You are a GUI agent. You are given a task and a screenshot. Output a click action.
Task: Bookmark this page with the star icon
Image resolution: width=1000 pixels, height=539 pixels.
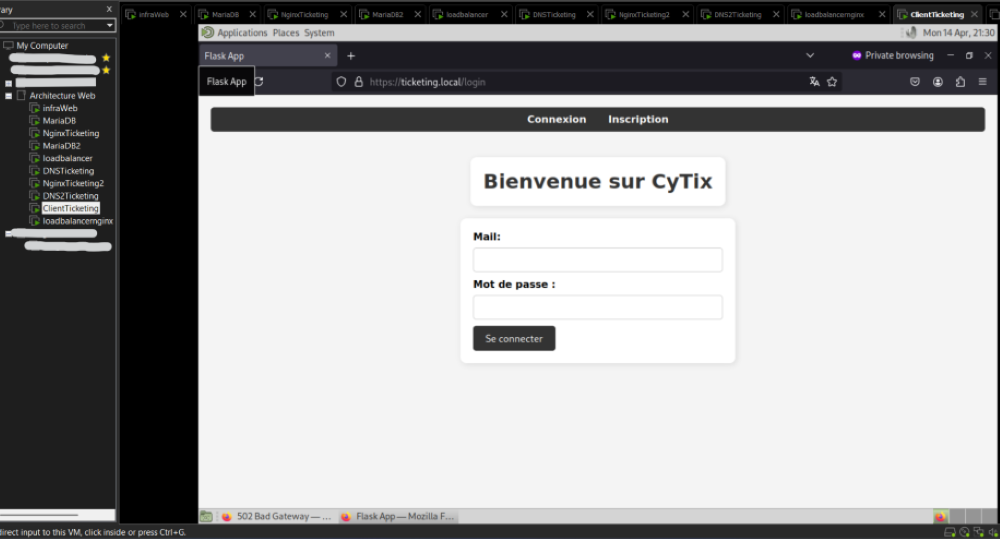(832, 82)
